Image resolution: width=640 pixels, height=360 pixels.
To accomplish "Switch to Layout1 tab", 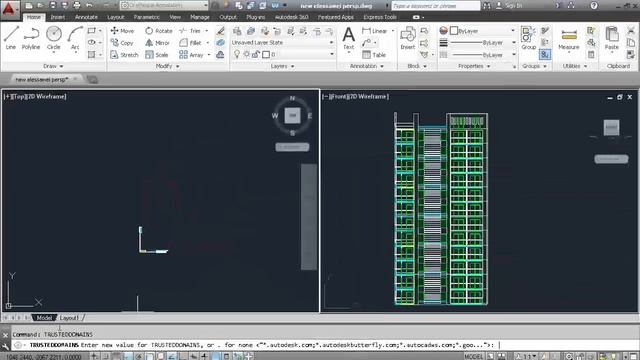I will pos(69,318).
